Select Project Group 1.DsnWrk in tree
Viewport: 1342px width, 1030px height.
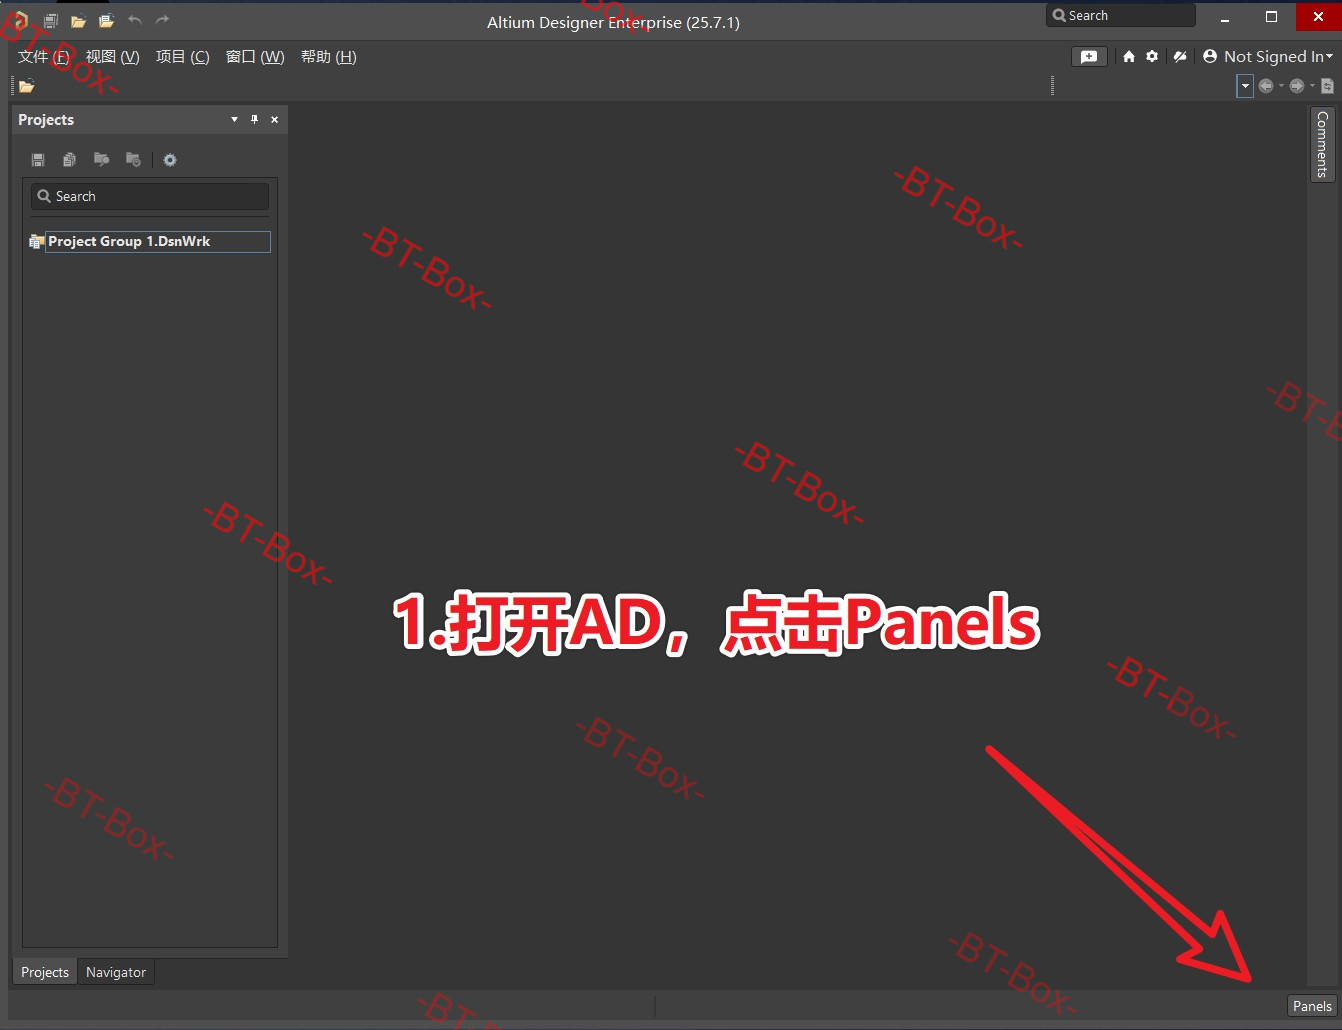pos(158,242)
